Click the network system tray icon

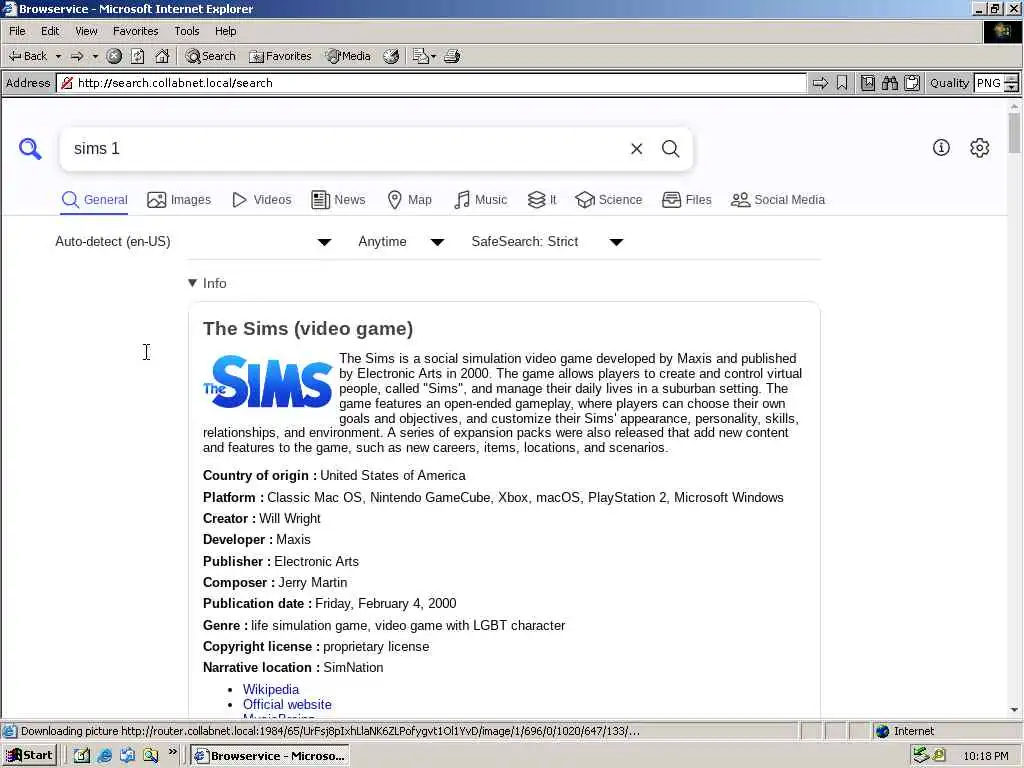click(x=921, y=755)
